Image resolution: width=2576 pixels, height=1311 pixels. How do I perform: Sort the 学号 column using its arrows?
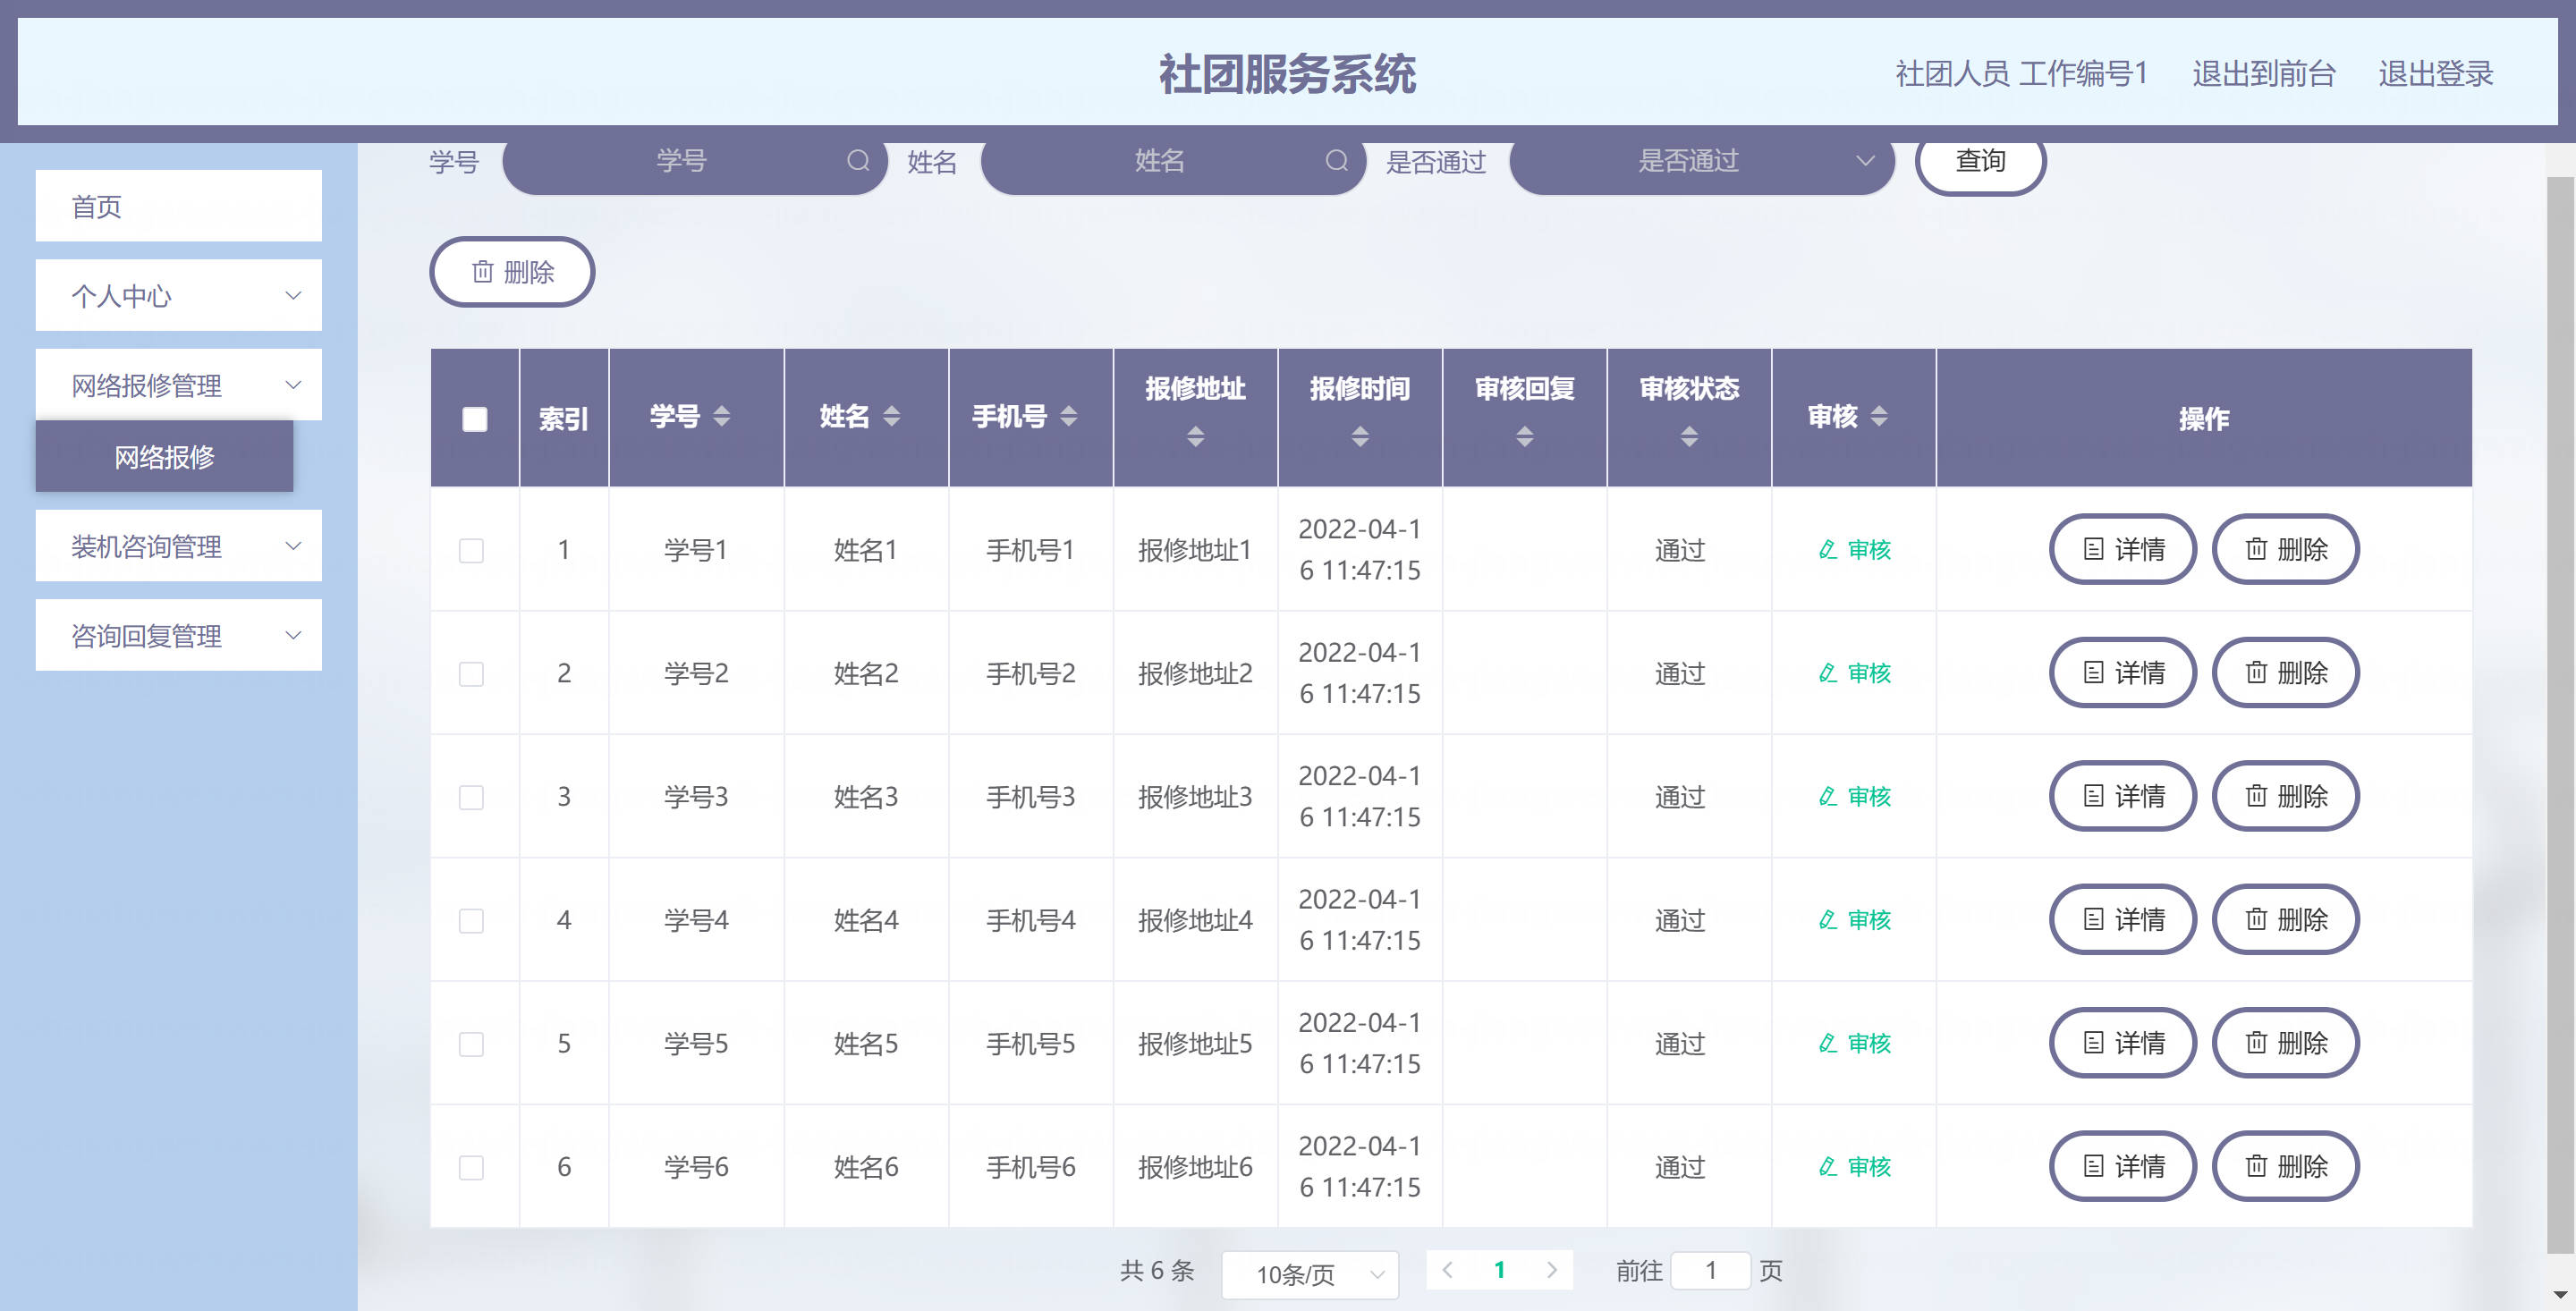coord(721,417)
